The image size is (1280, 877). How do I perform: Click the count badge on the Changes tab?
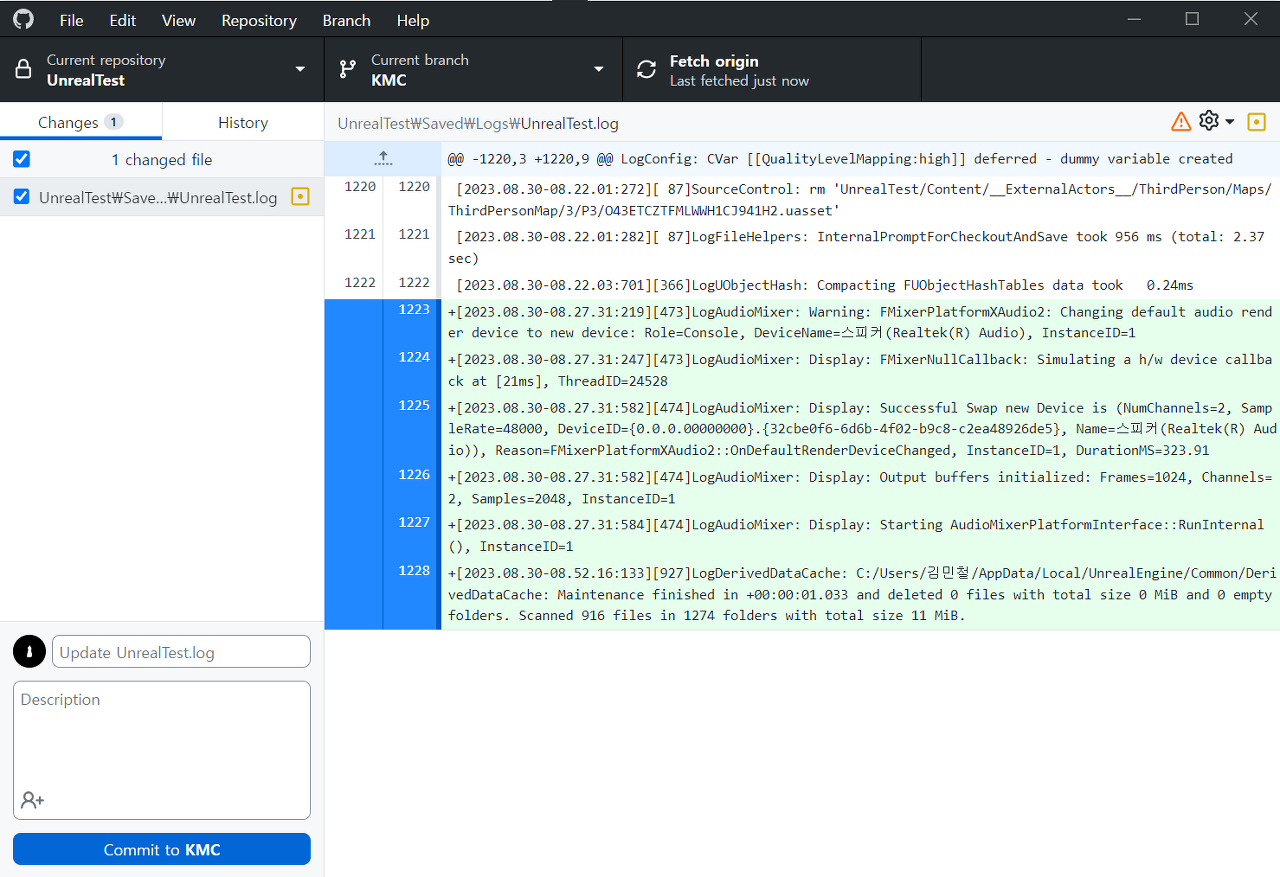tap(113, 122)
